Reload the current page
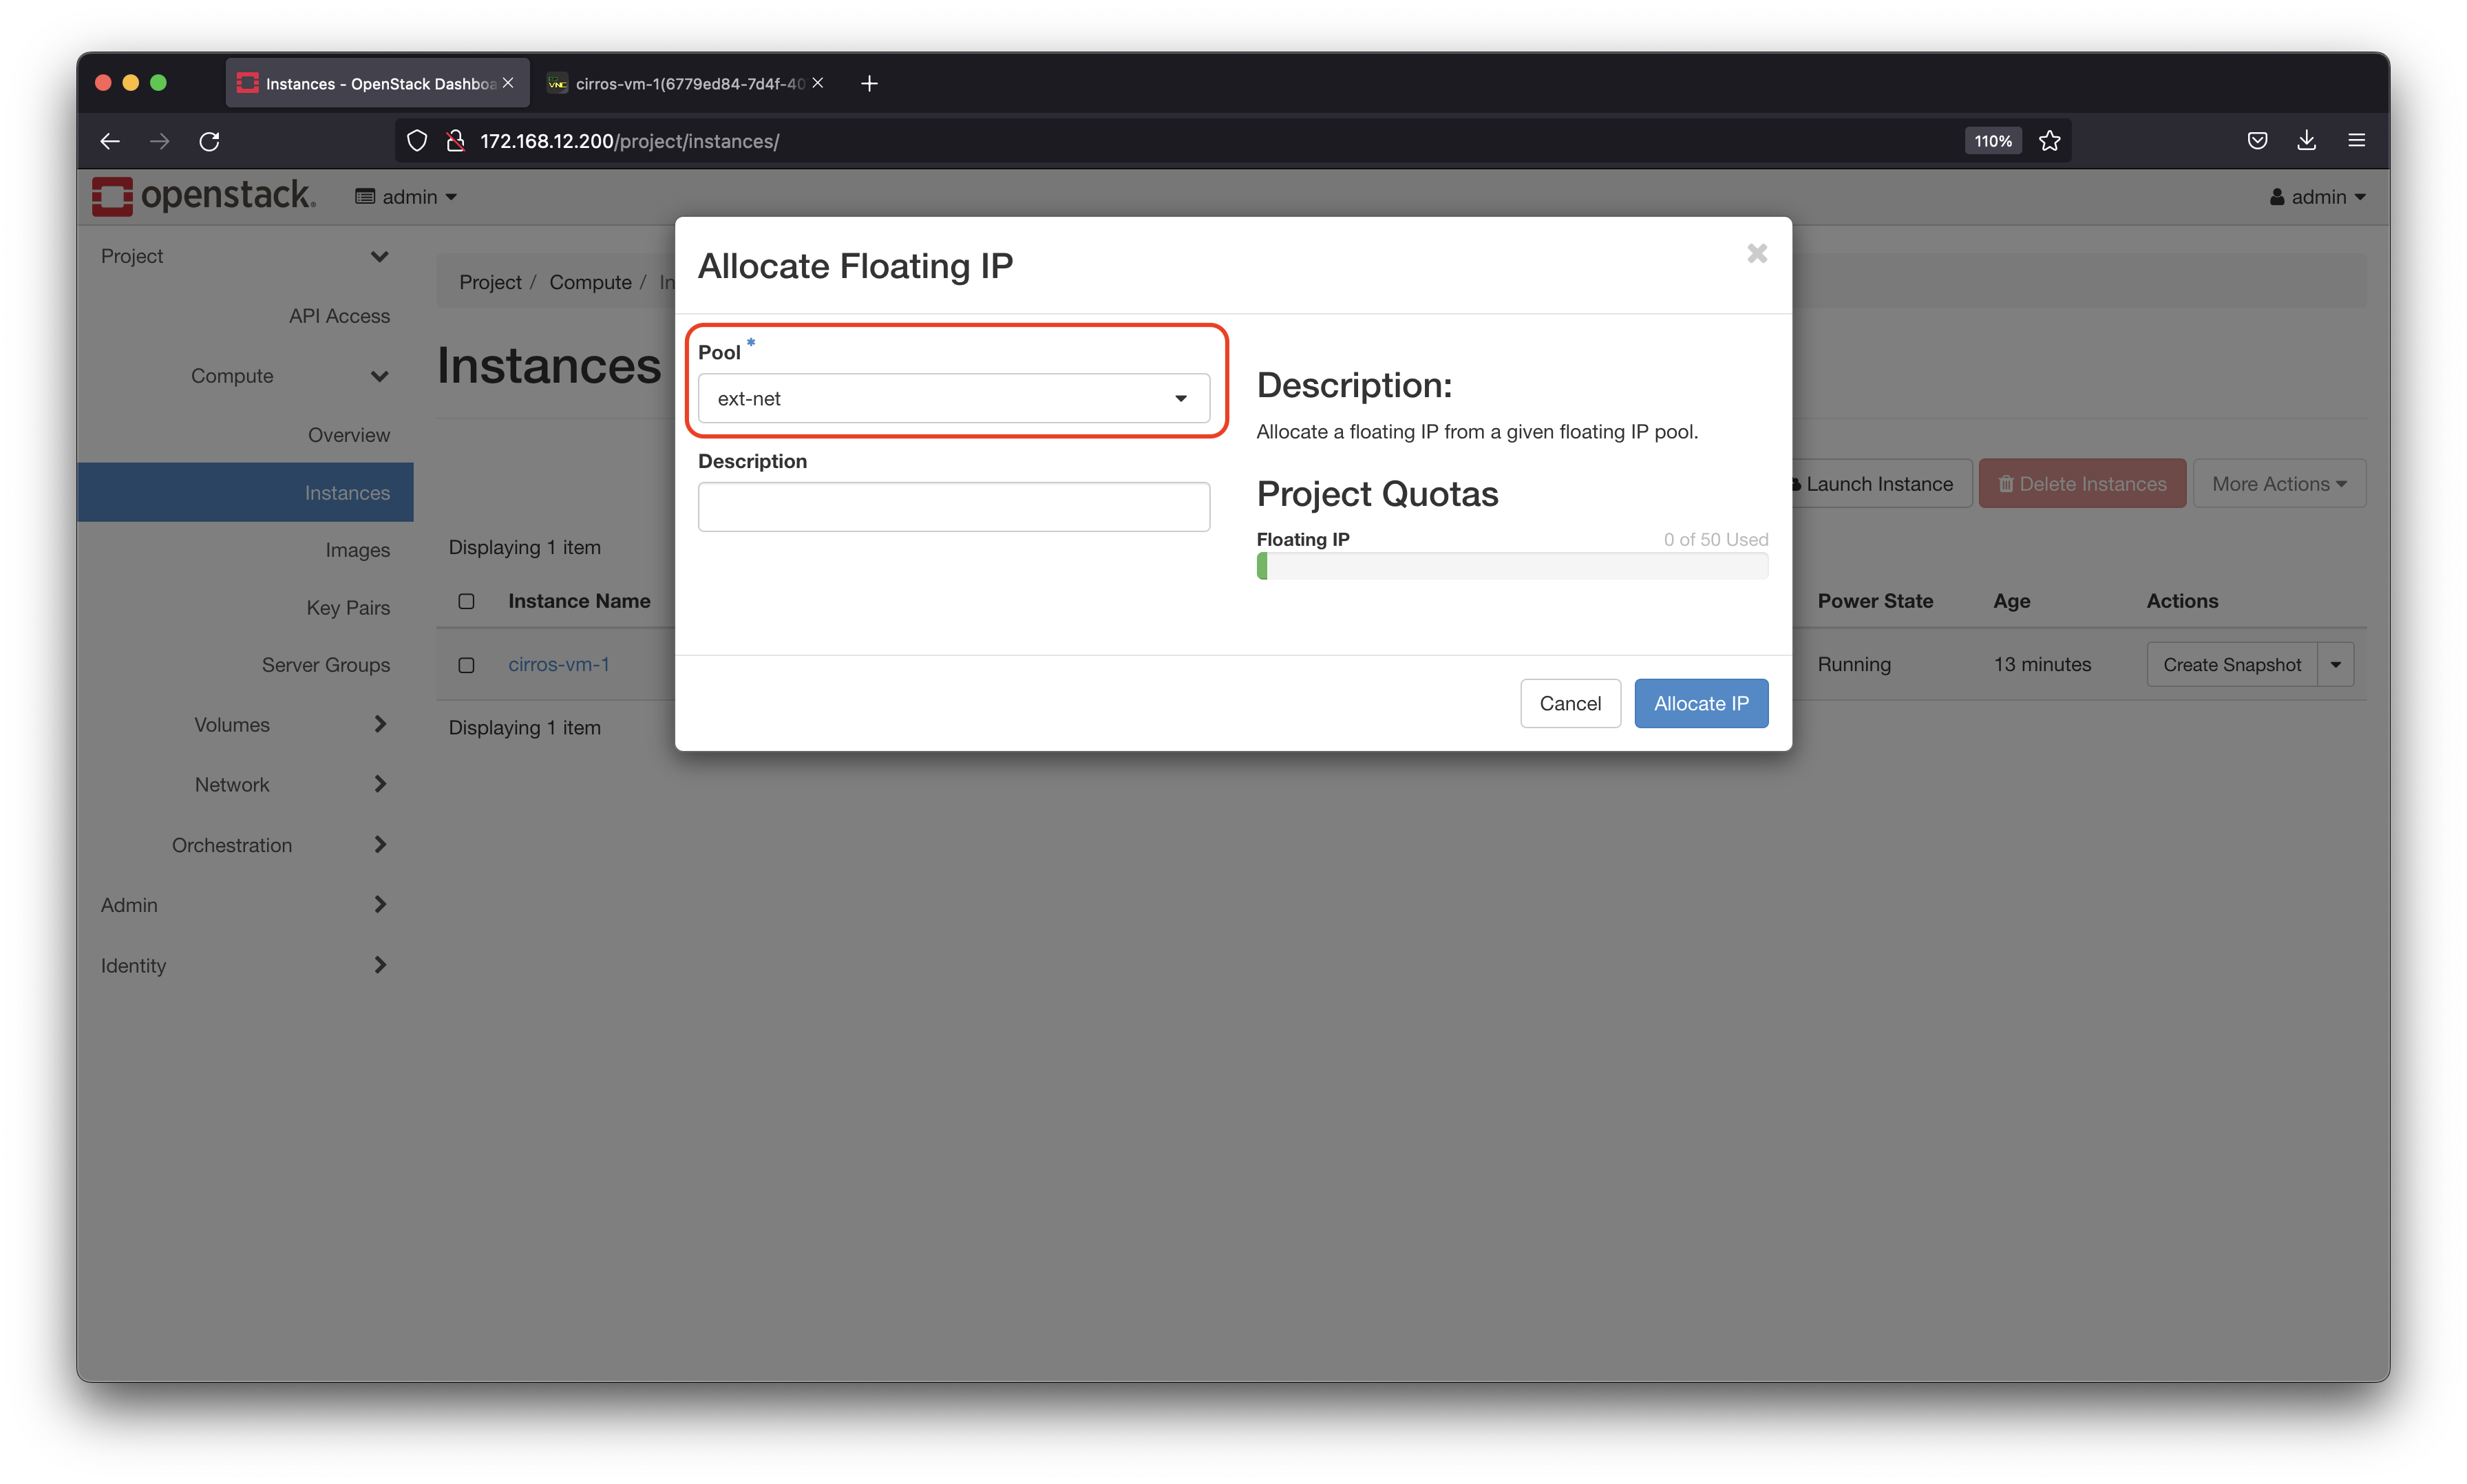The height and width of the screenshot is (1484, 2467). 209,141
